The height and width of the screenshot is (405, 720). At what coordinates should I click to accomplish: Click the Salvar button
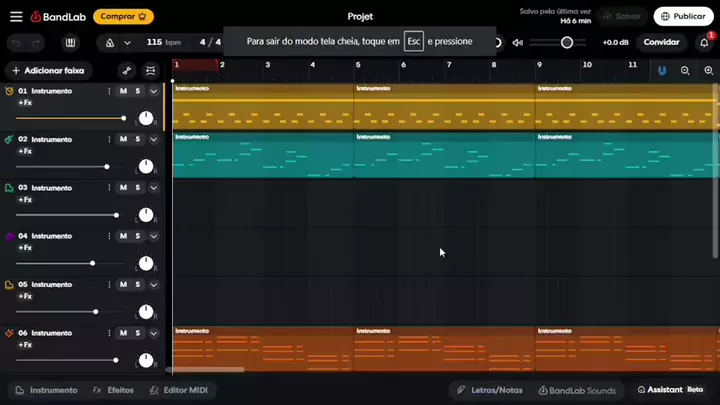coord(622,17)
